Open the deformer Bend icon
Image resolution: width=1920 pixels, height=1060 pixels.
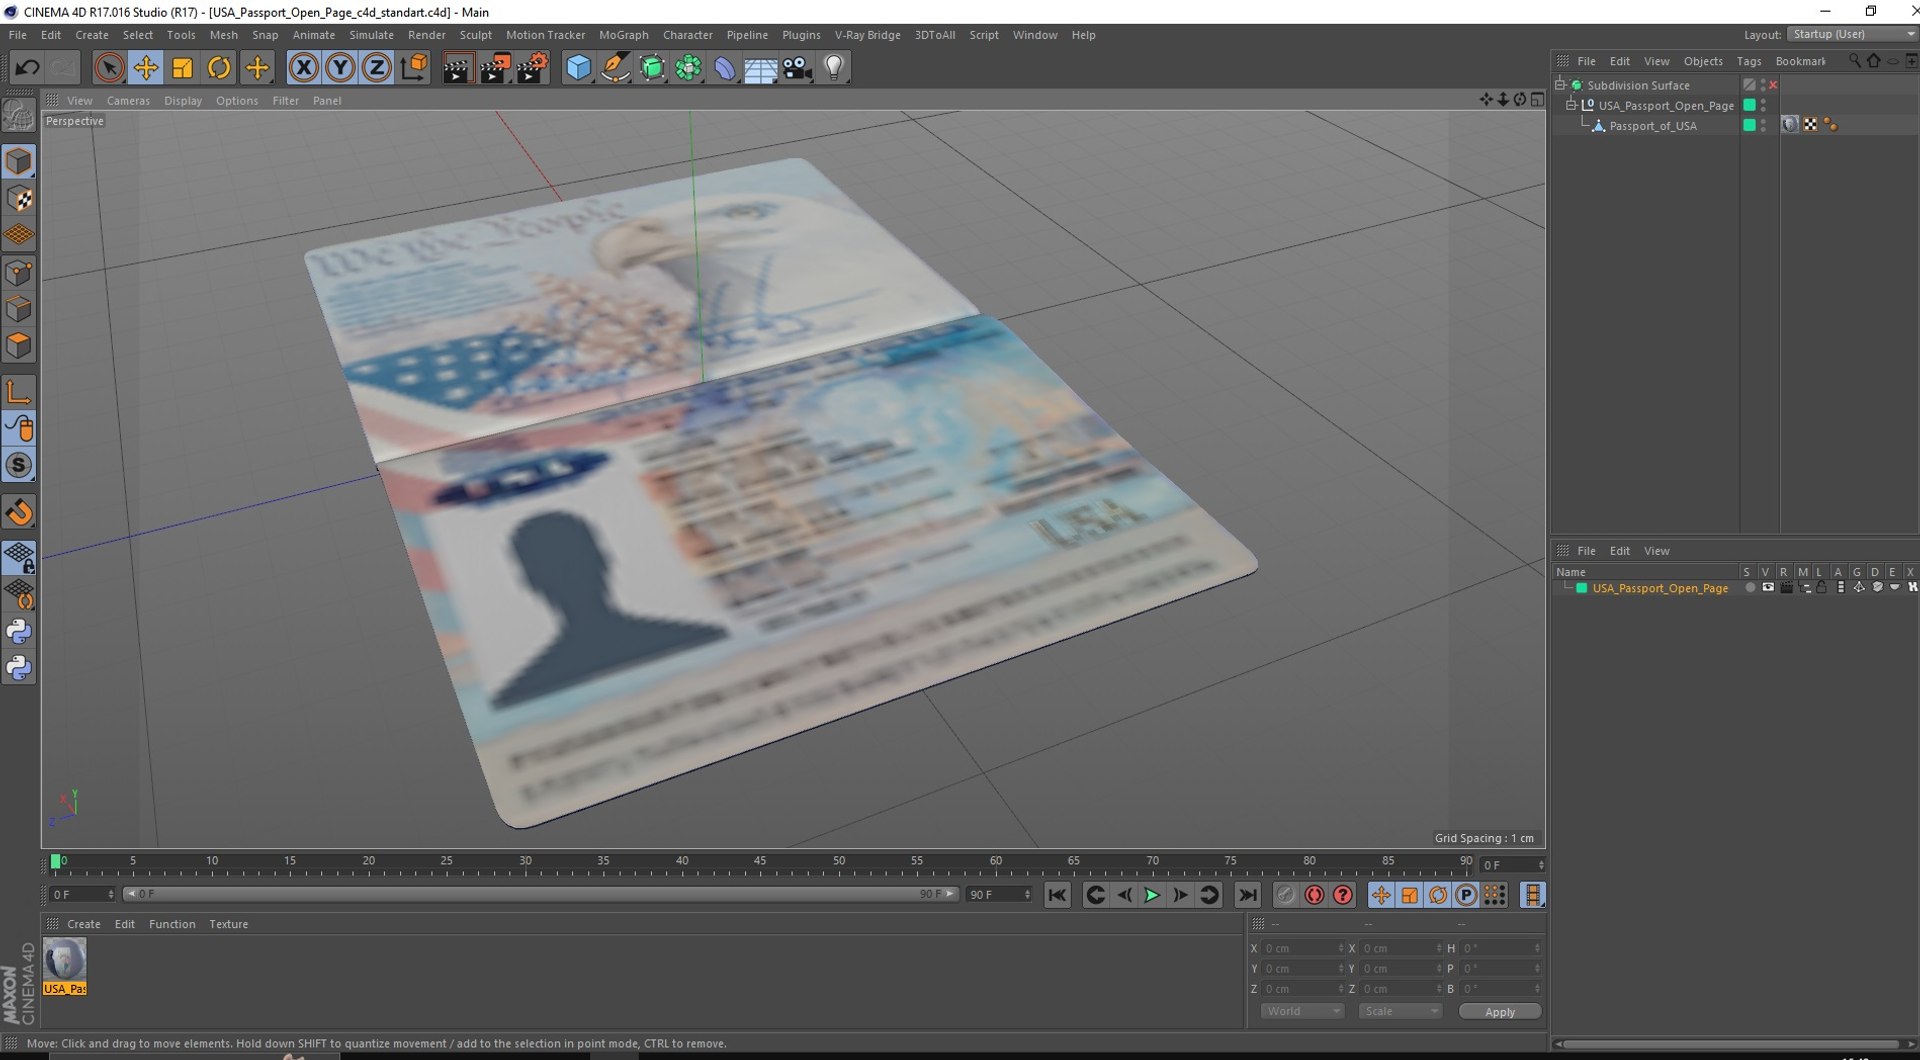pos(725,68)
